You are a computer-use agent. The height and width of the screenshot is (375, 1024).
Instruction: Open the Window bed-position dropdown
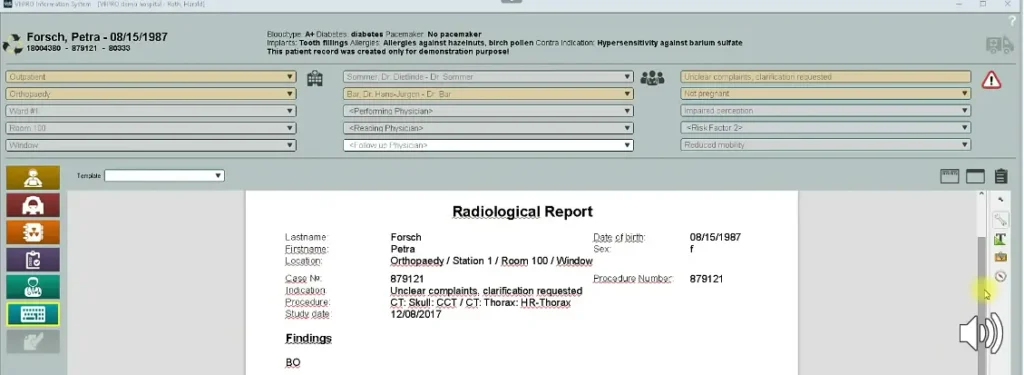click(151, 145)
